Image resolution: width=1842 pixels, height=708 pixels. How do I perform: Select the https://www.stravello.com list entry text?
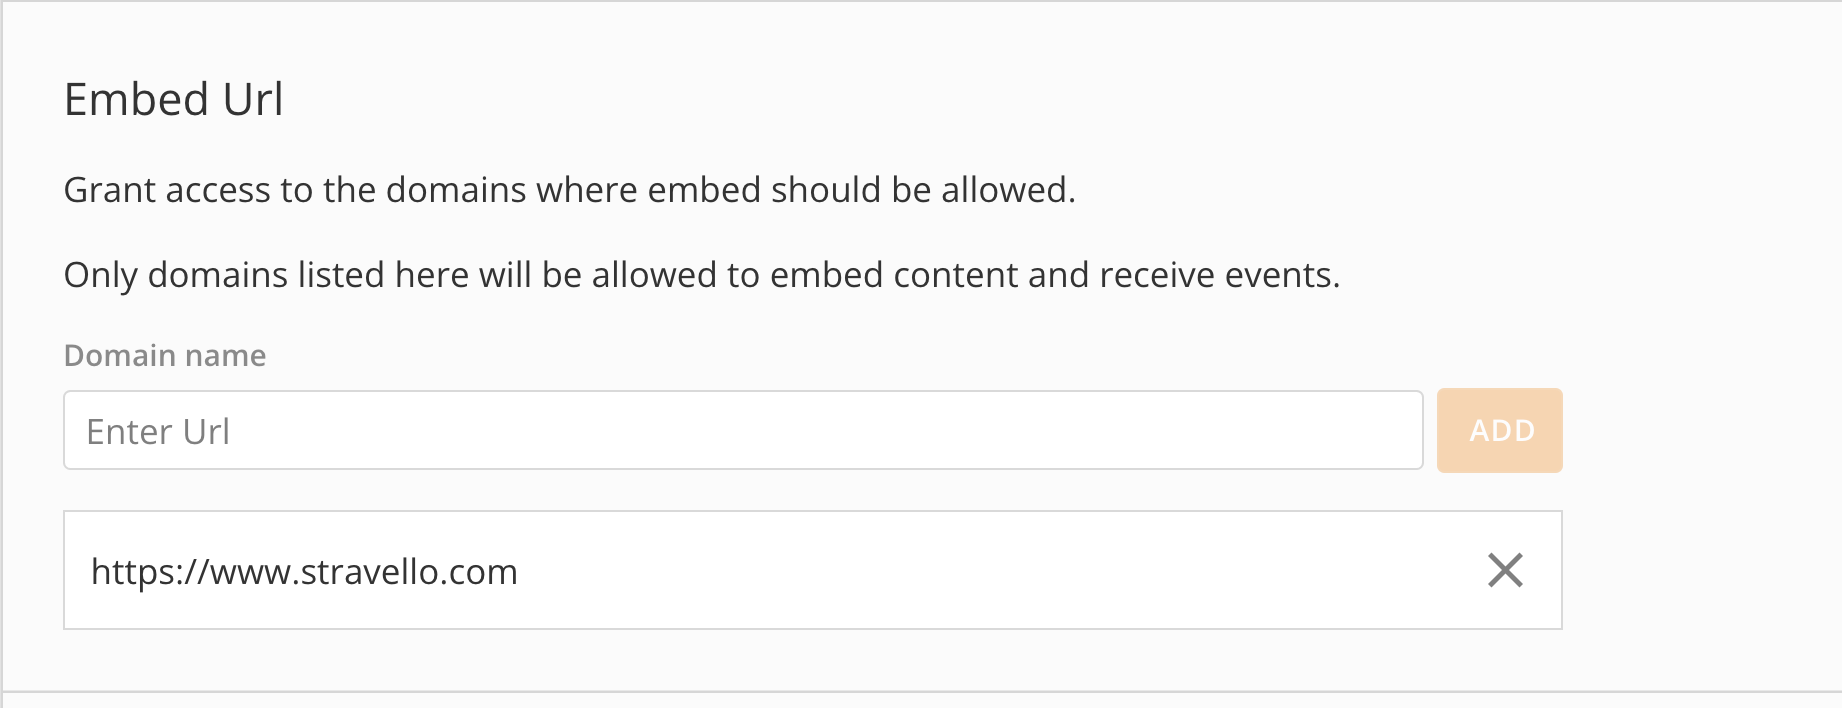[304, 572]
